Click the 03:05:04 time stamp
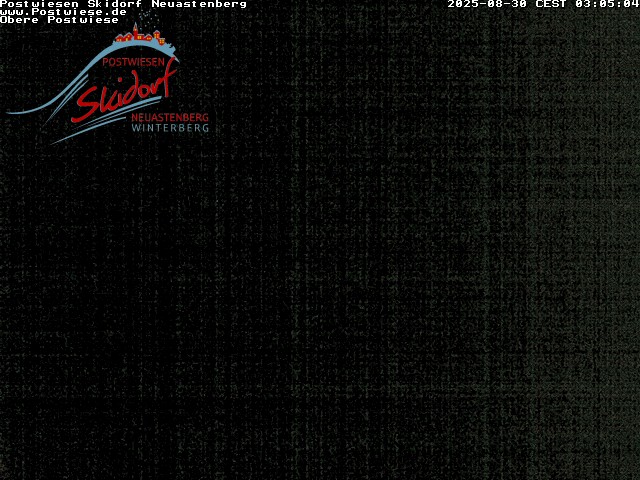This screenshot has height=480, width=640. tap(607, 4)
